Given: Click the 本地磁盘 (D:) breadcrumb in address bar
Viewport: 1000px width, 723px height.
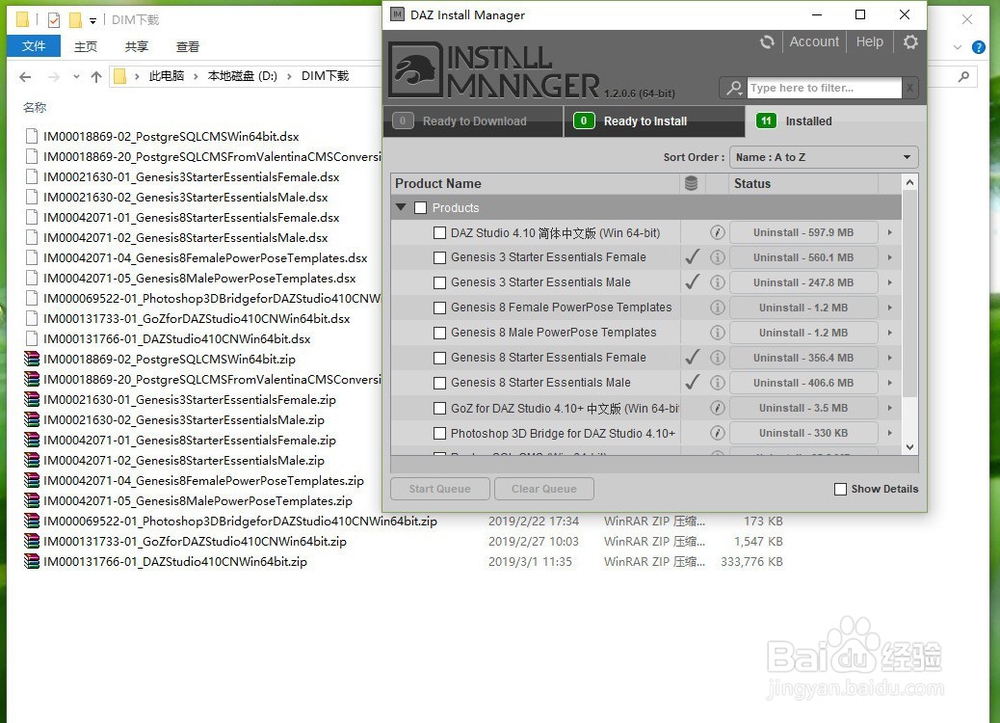Looking at the screenshot, I should click(242, 76).
